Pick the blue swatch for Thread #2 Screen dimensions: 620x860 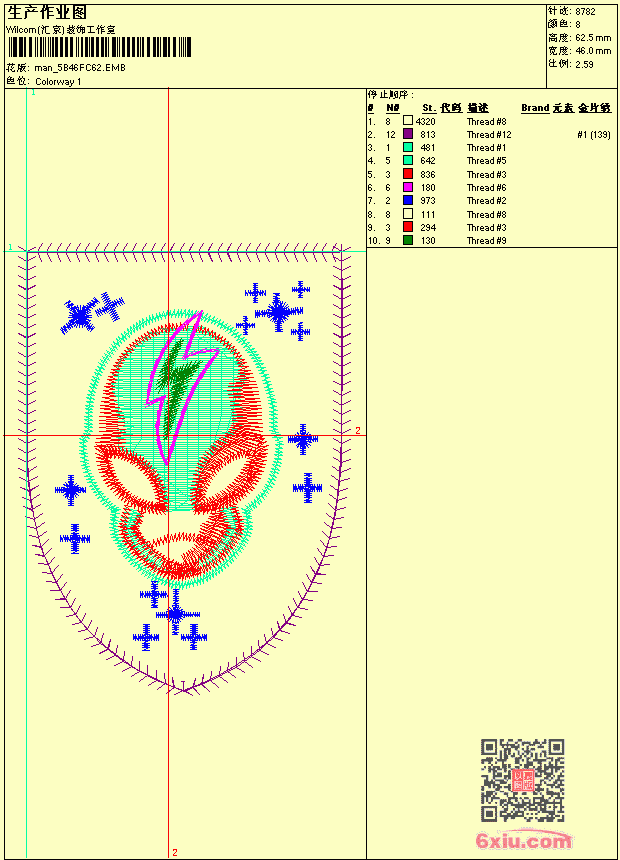point(408,200)
